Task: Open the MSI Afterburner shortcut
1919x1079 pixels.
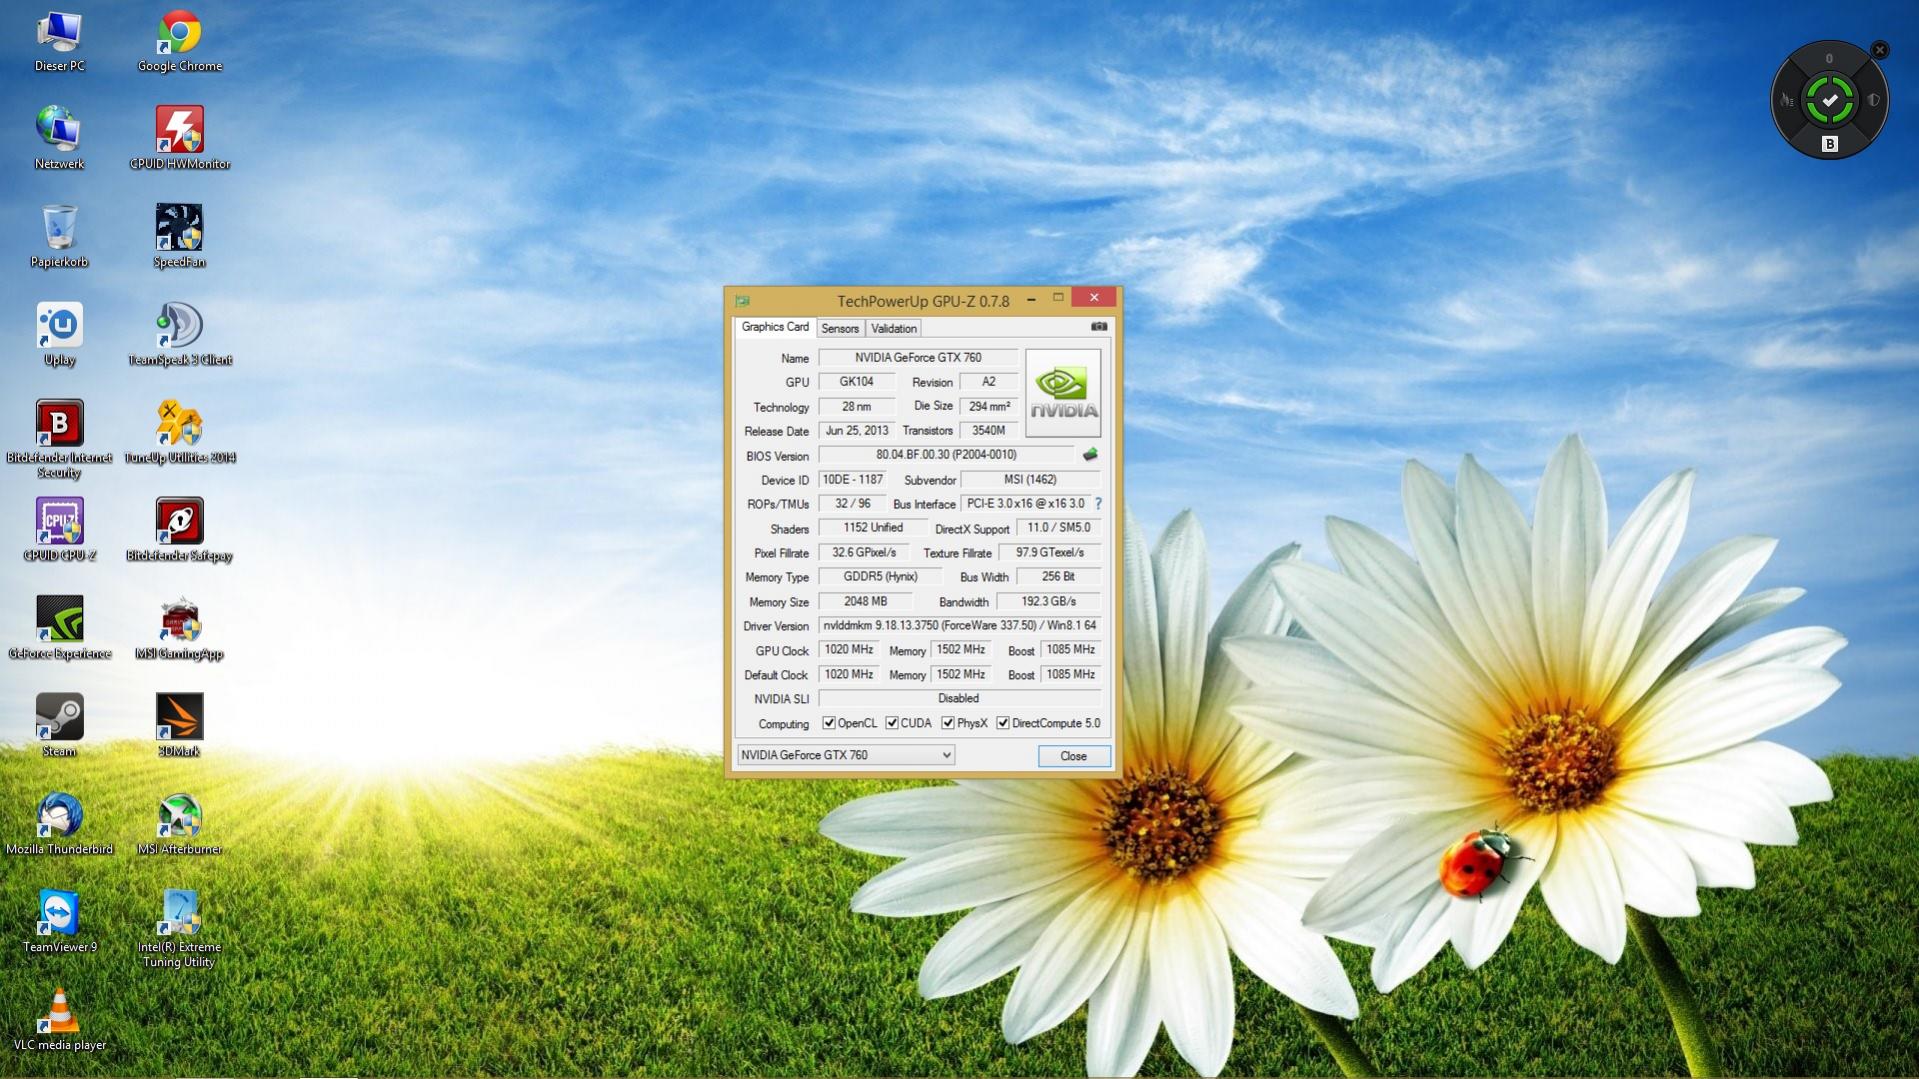Action: [179, 823]
